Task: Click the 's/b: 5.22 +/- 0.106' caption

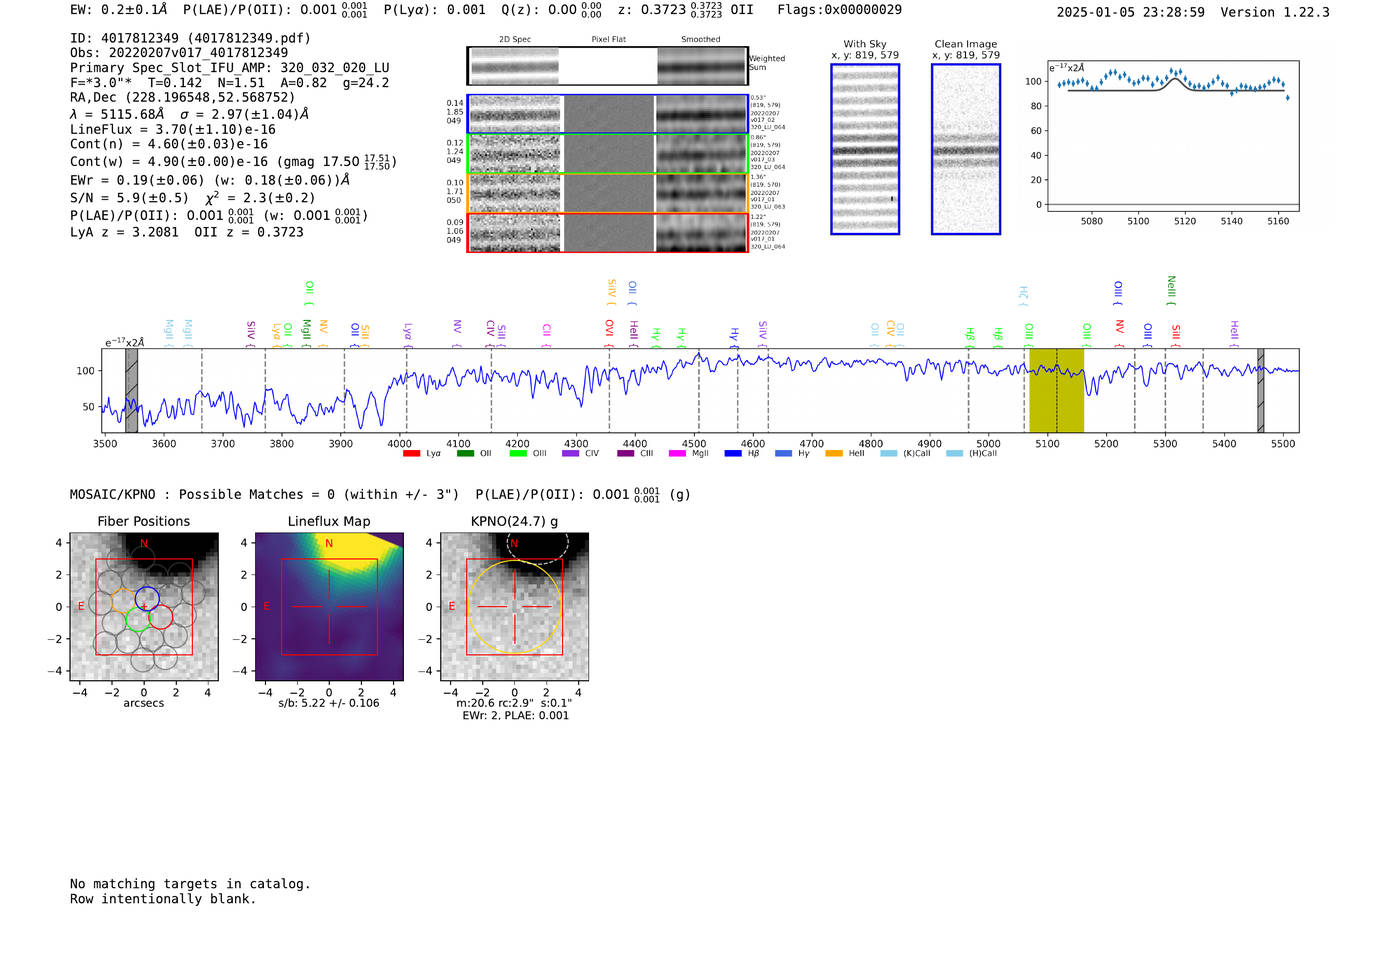Action: click(x=329, y=703)
